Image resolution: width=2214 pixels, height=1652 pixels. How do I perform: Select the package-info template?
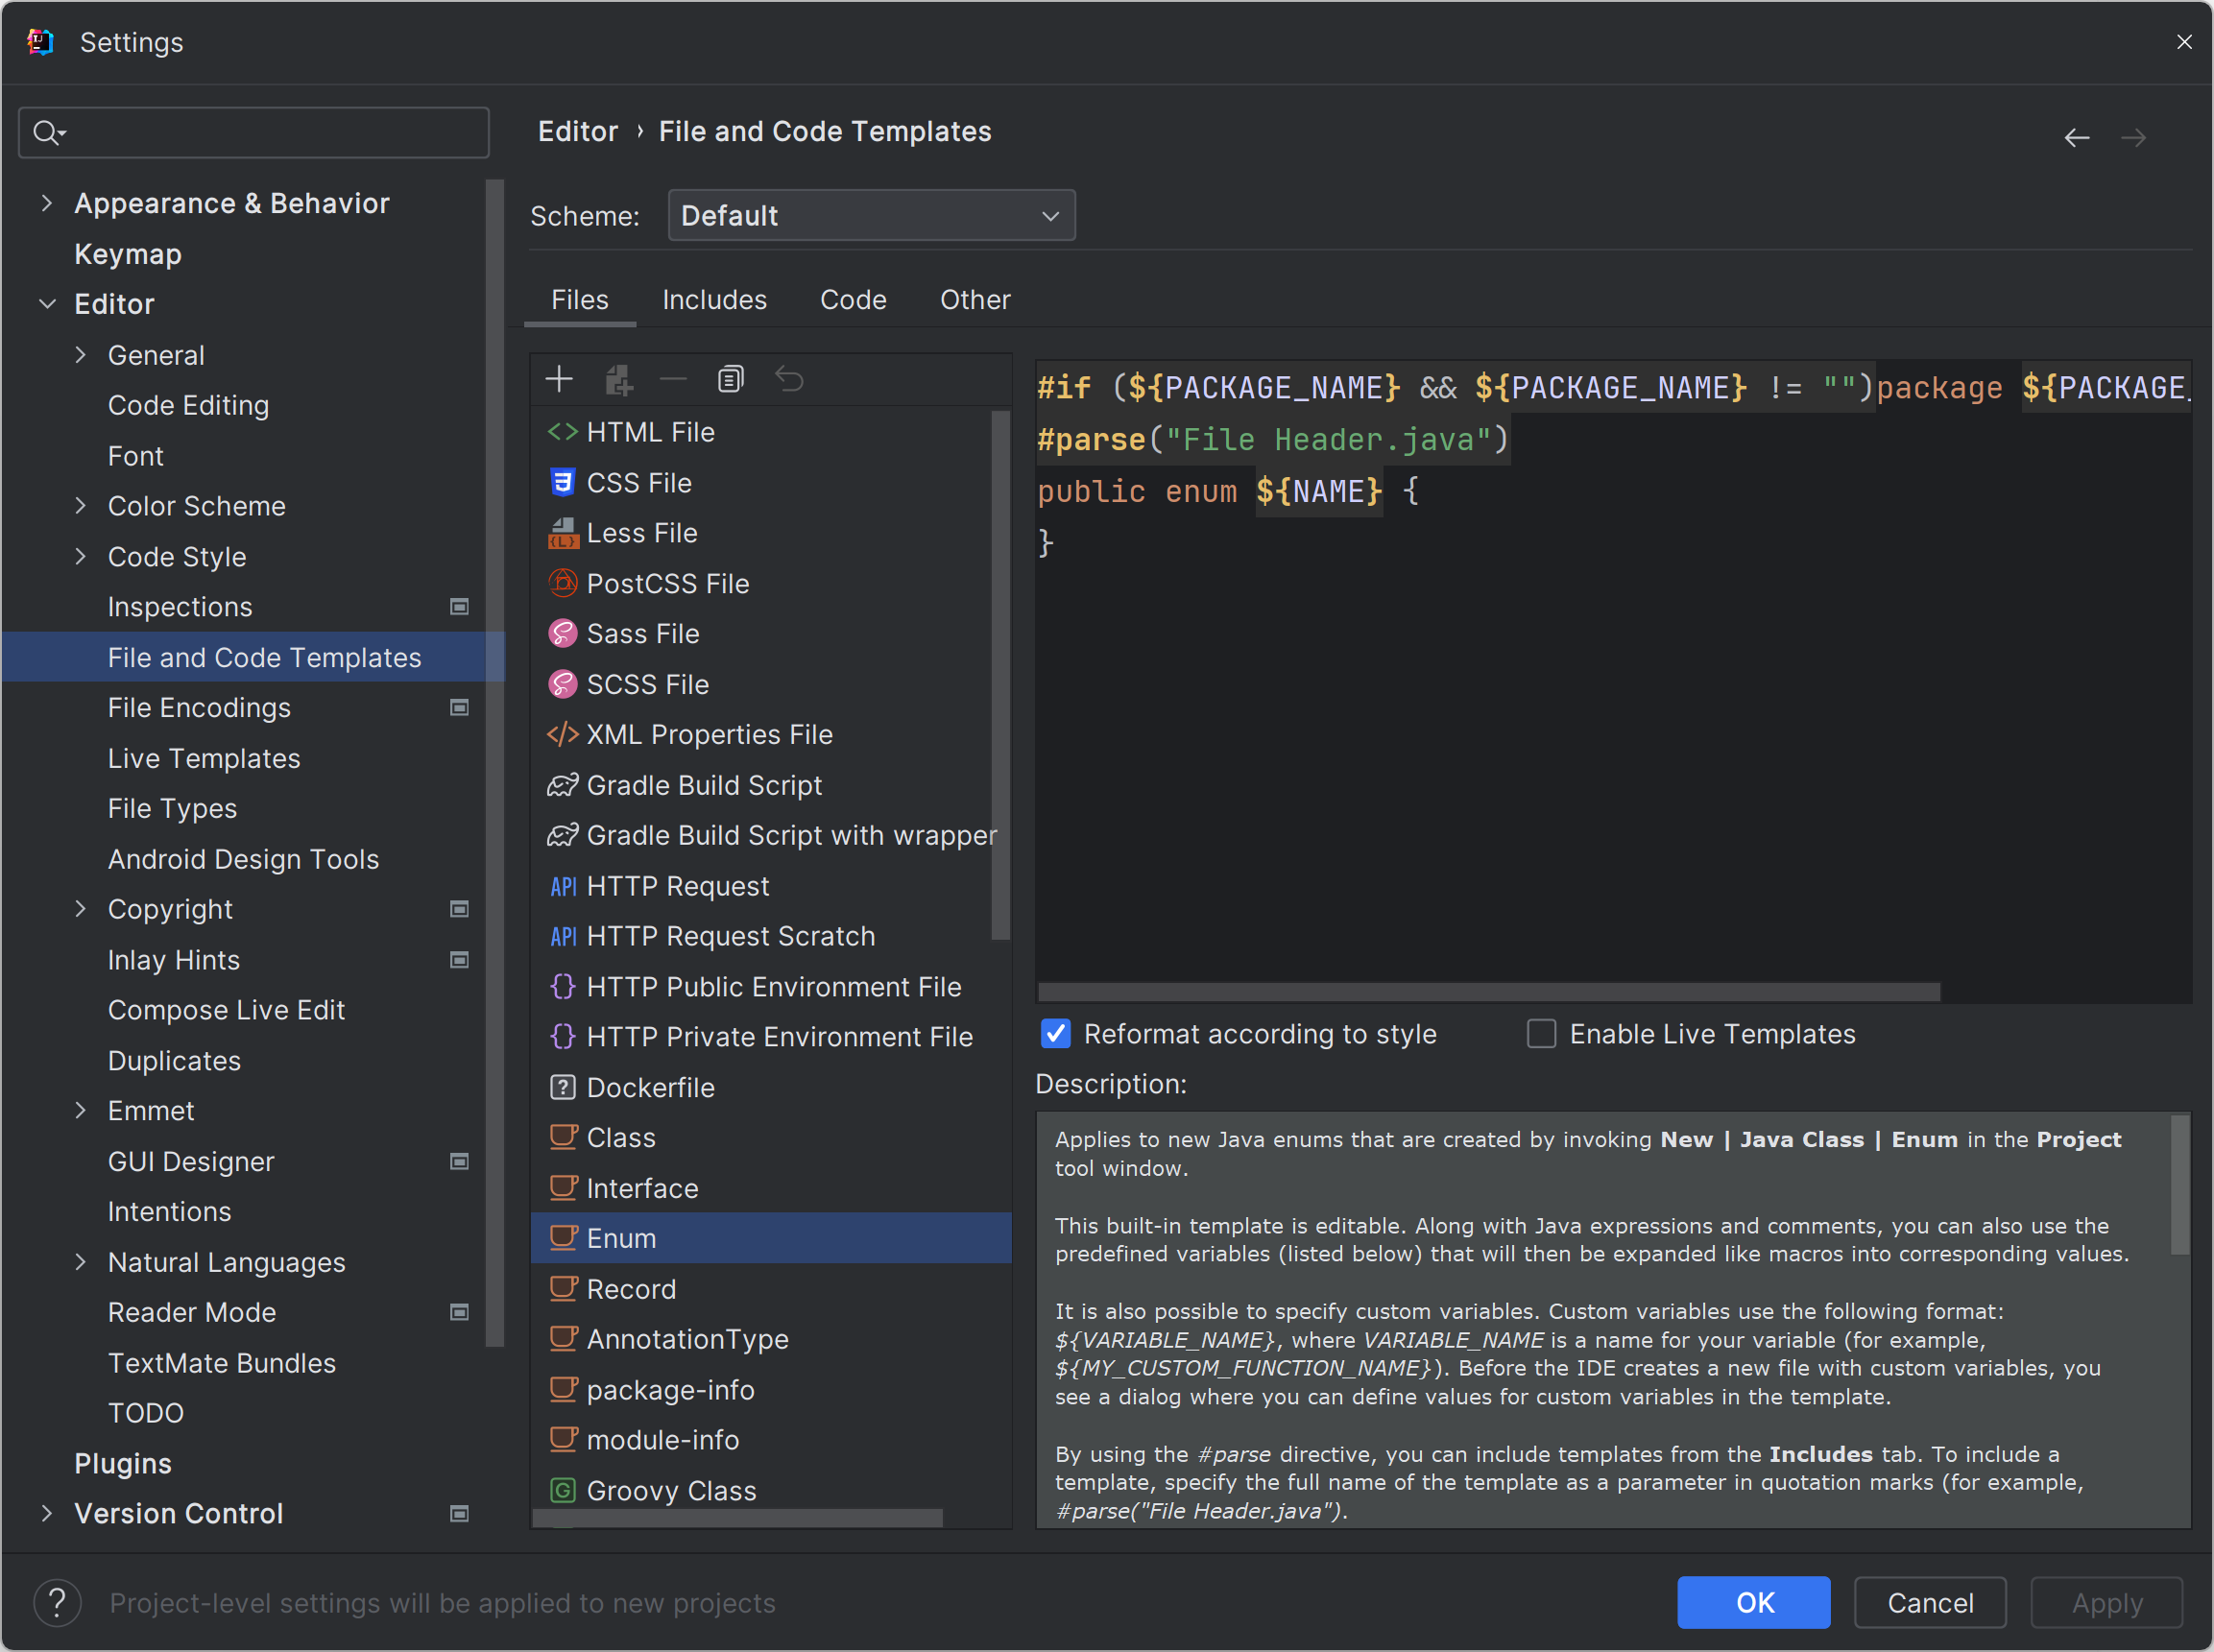point(771,1389)
